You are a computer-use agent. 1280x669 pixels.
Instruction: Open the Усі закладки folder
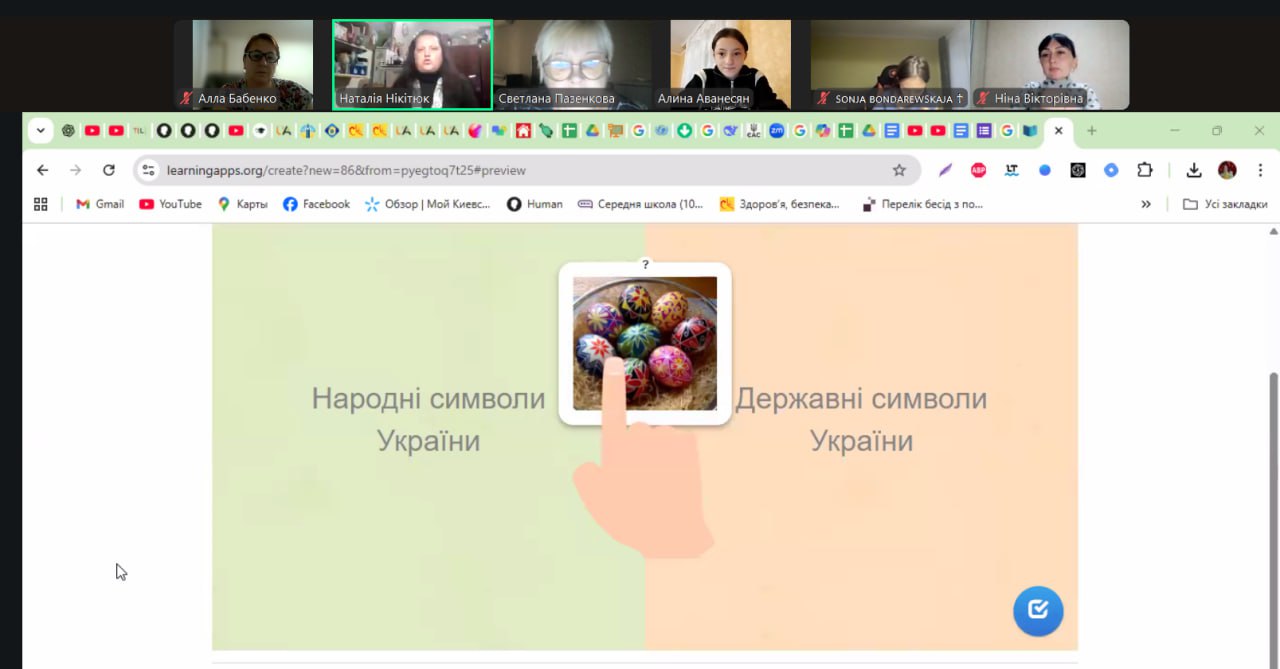click(1225, 204)
